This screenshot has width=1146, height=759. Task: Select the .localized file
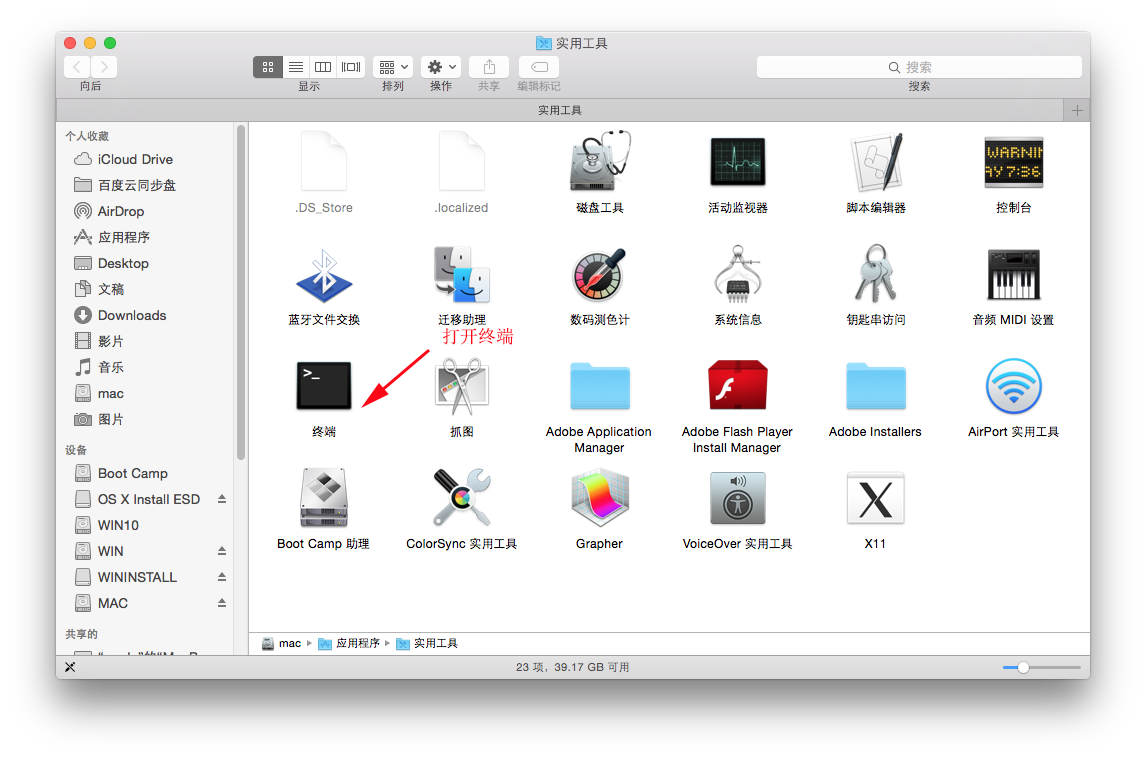[462, 162]
